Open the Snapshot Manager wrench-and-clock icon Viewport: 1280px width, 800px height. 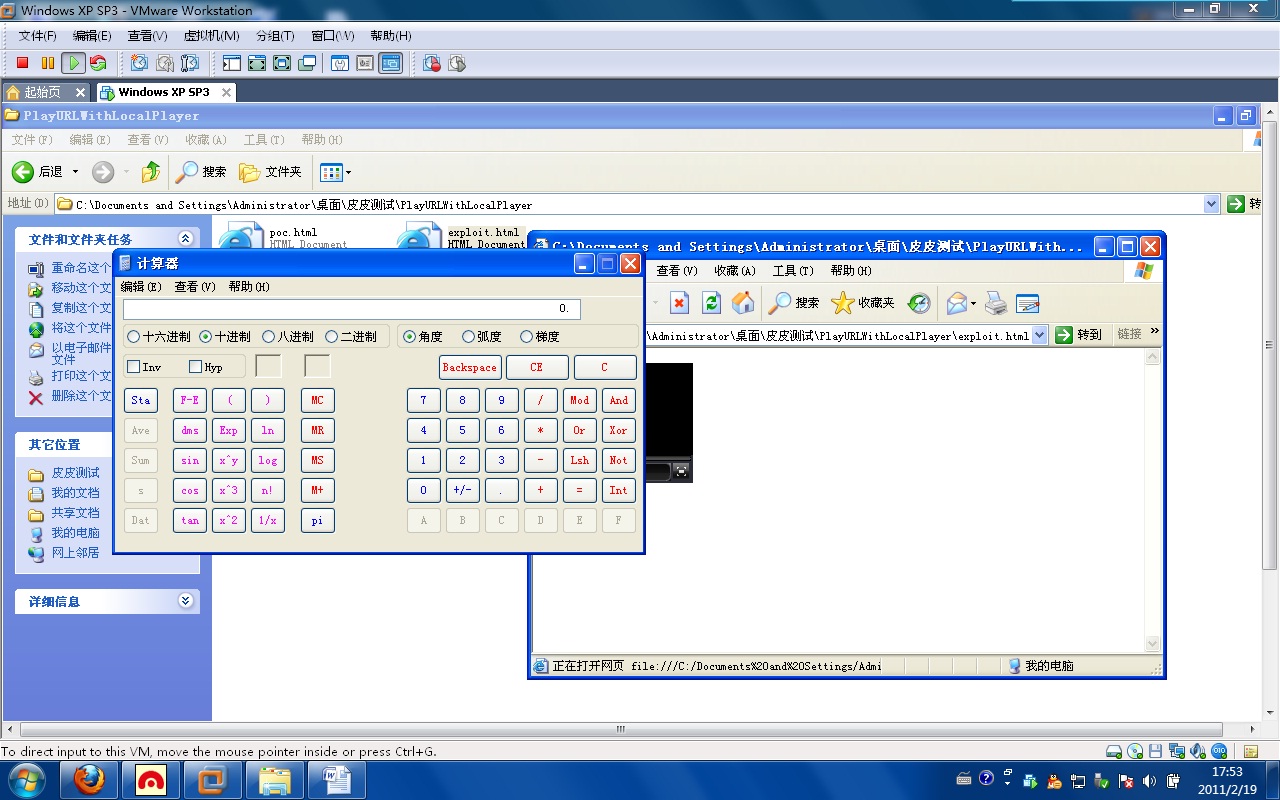pyautogui.click(x=189, y=63)
